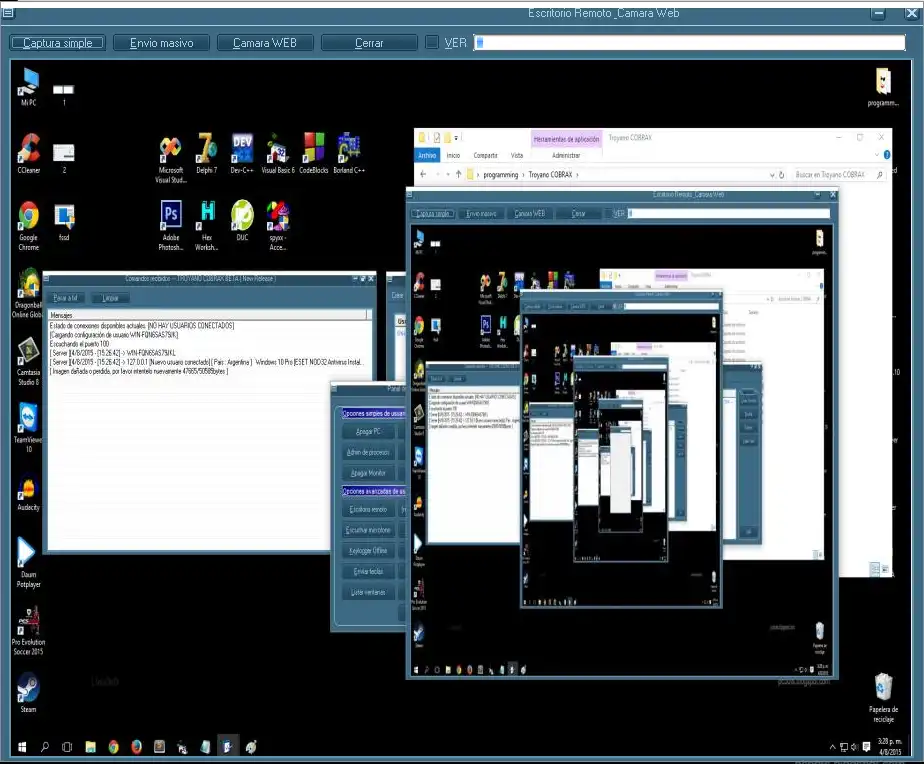This screenshot has height=764, width=924.
Task: Click the Explorer refresh button
Action: coord(781,175)
